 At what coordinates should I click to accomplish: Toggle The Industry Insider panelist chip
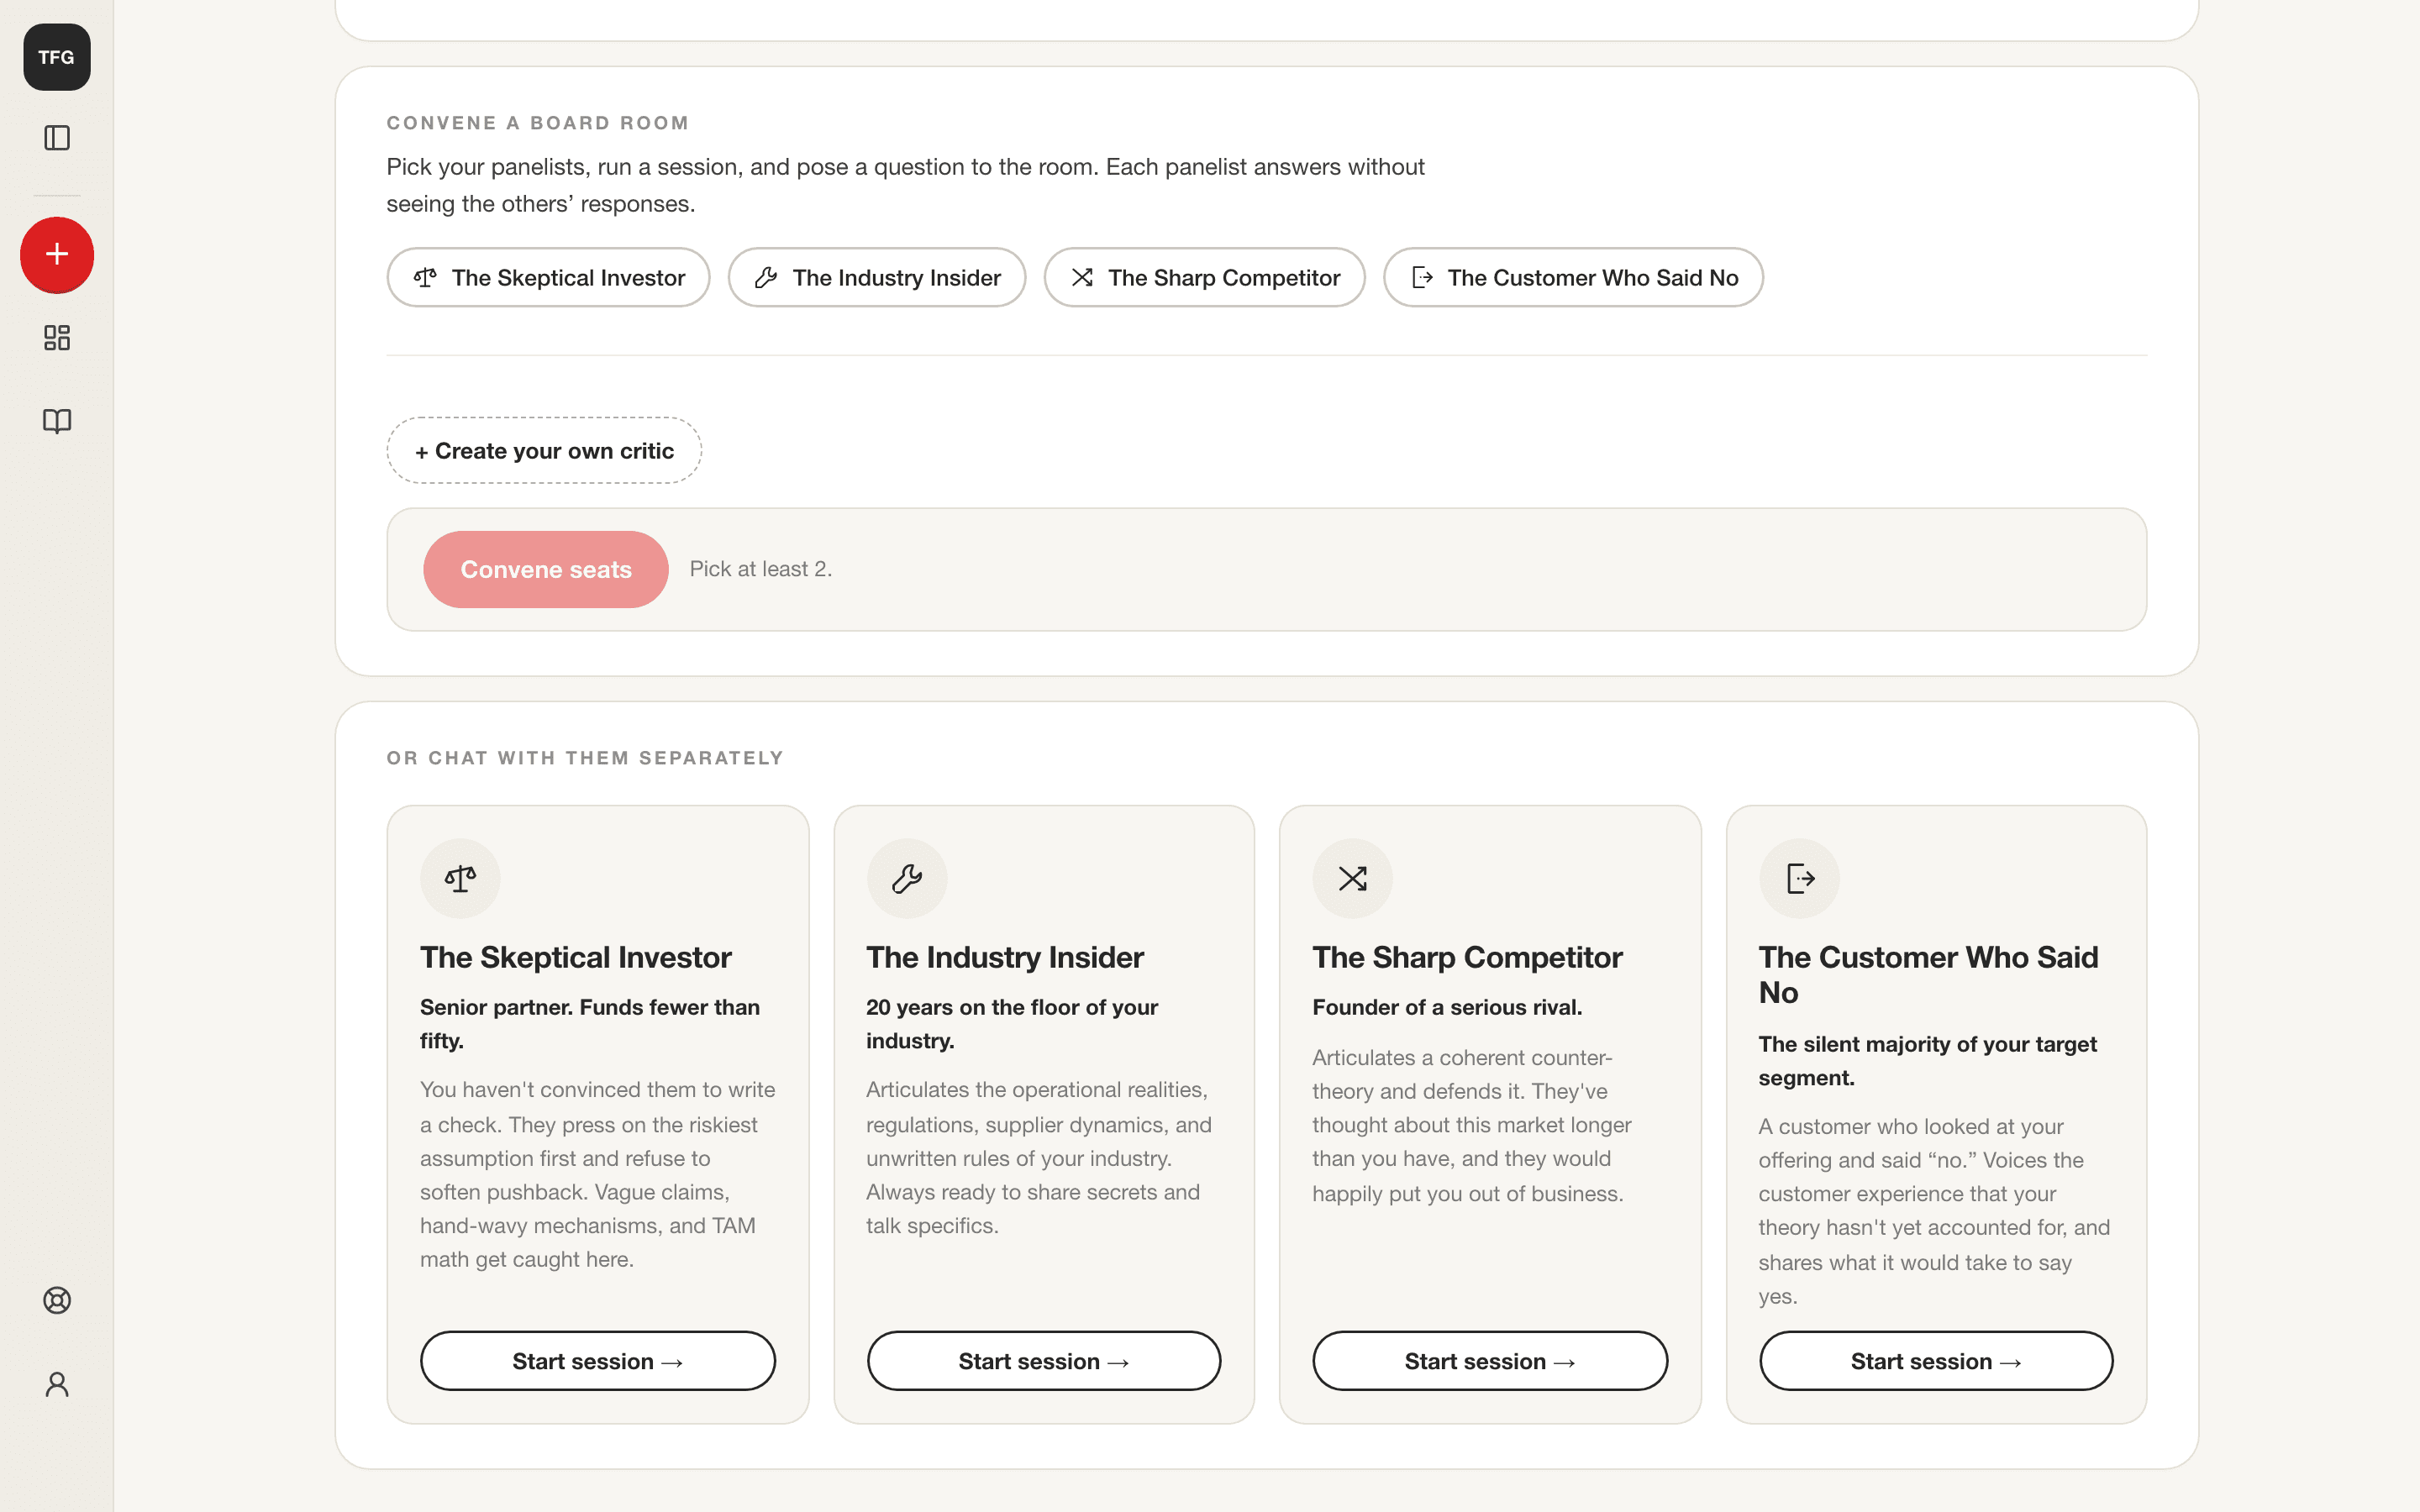coord(877,277)
